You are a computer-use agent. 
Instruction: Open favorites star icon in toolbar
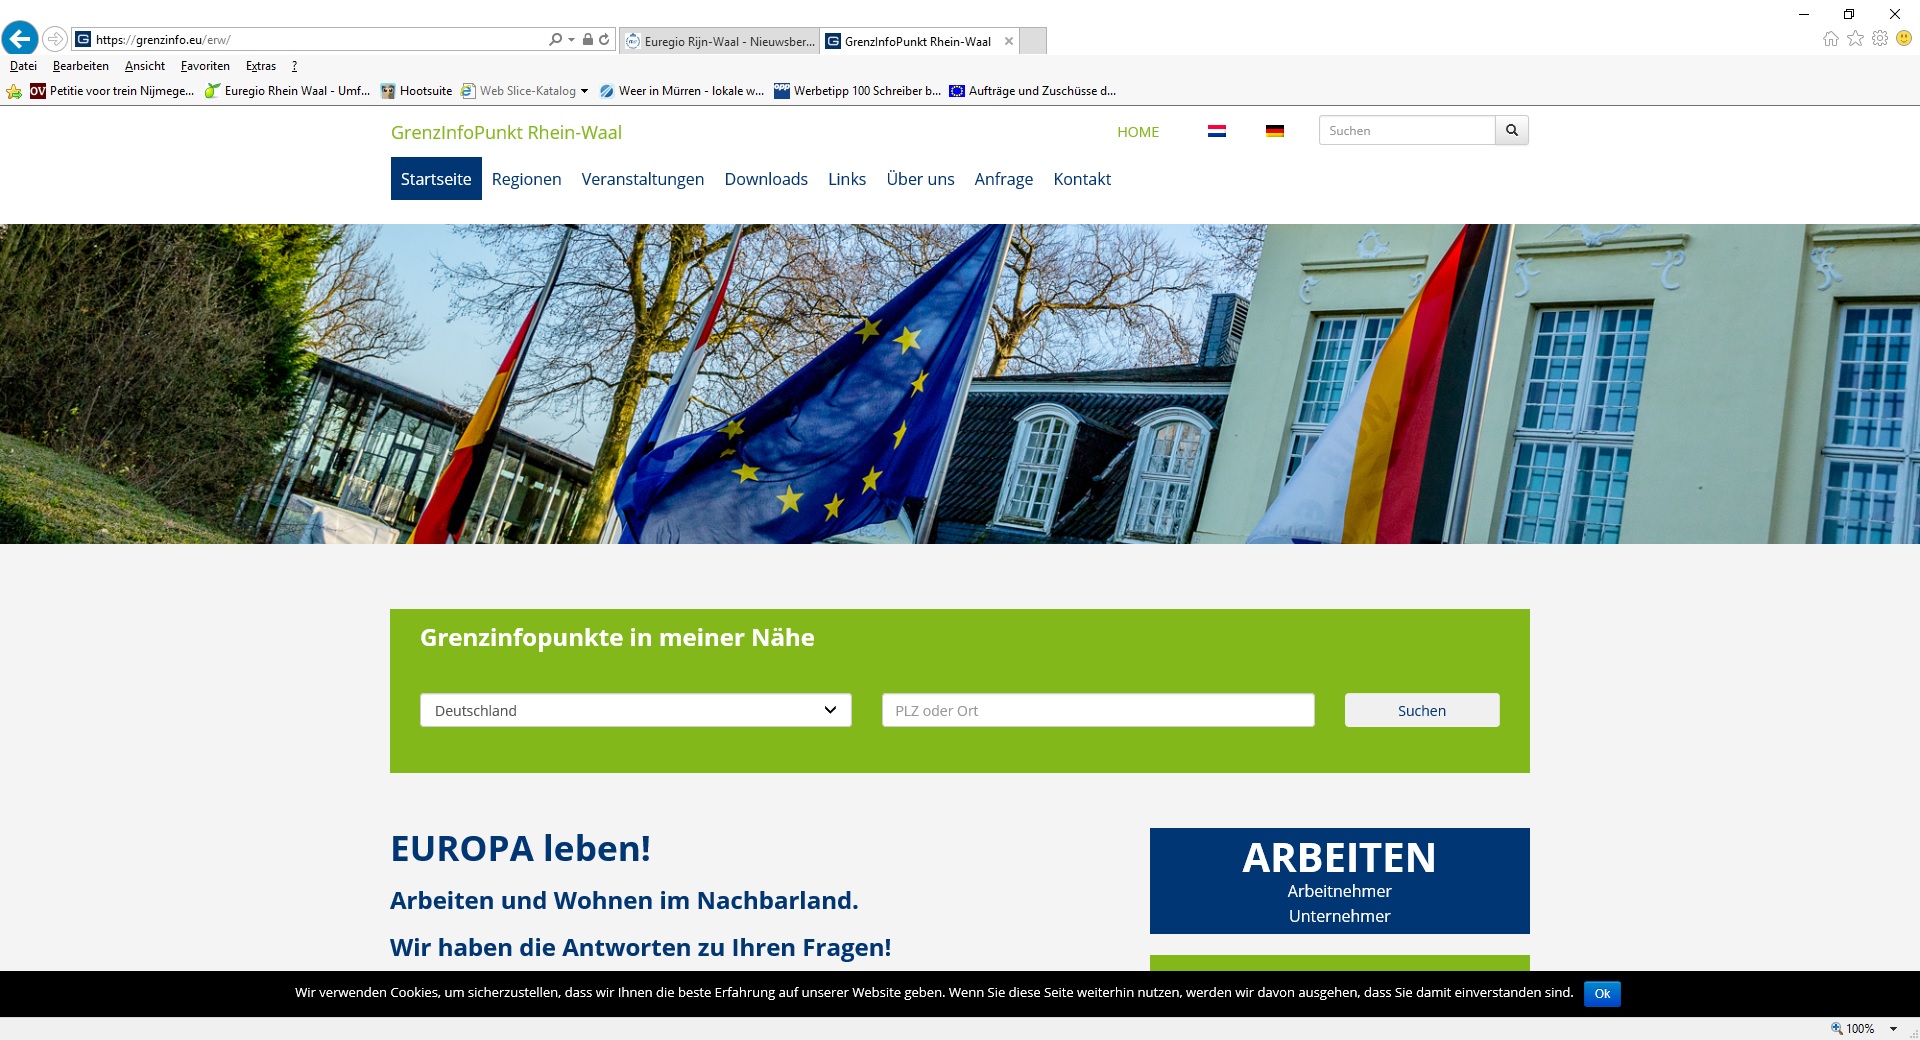(x=1855, y=39)
